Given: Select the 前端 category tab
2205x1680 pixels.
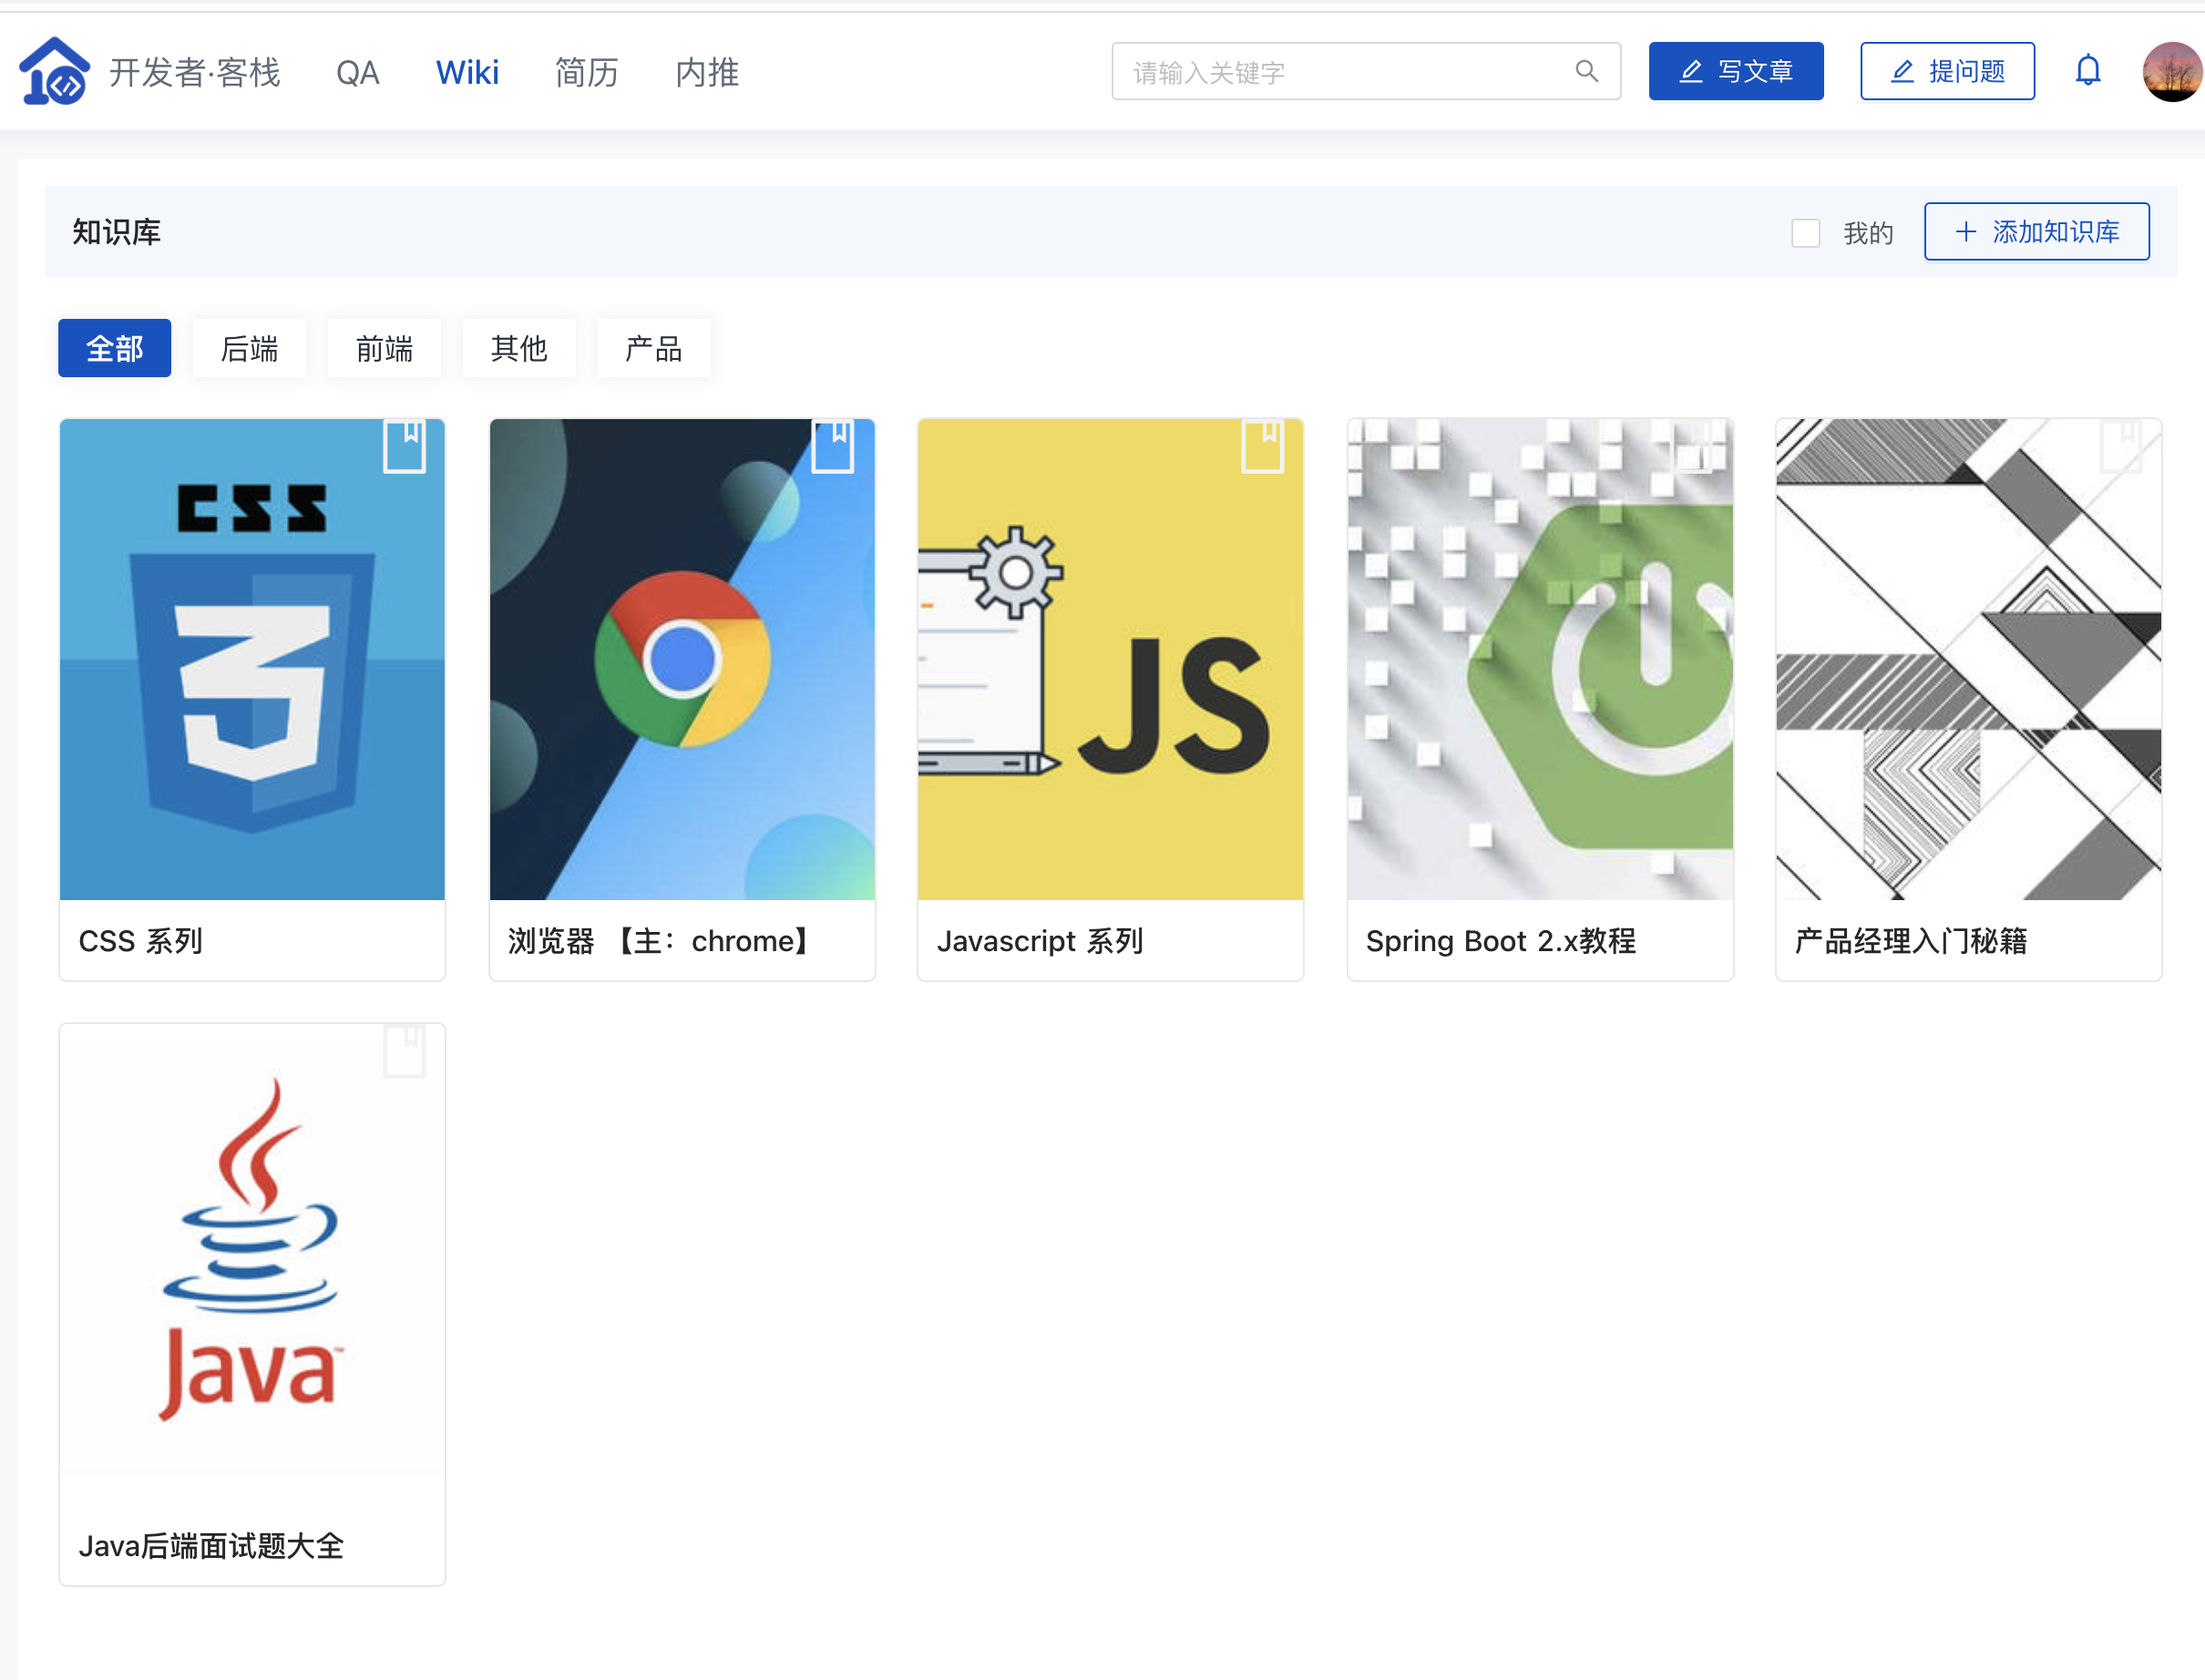Looking at the screenshot, I should tap(384, 348).
